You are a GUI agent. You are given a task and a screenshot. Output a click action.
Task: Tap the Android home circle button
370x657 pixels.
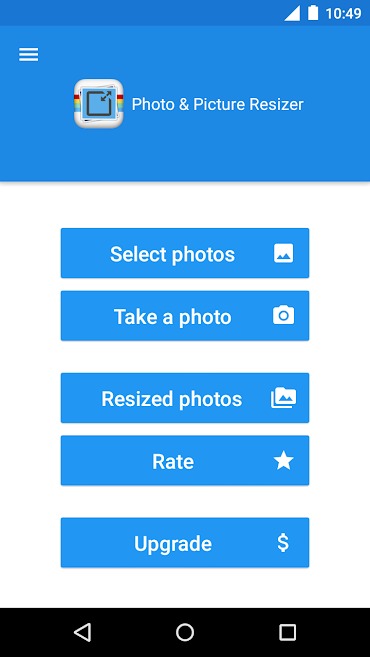coord(185,632)
